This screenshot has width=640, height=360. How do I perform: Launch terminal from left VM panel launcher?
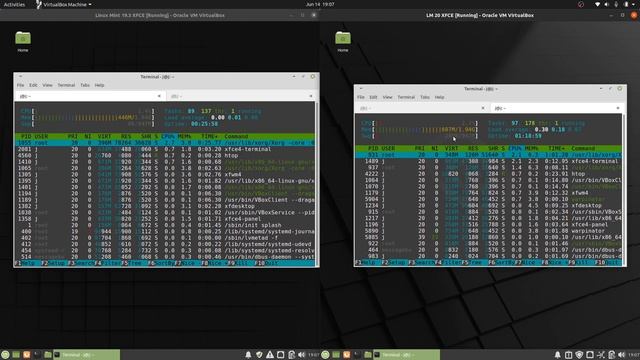(x=37, y=355)
